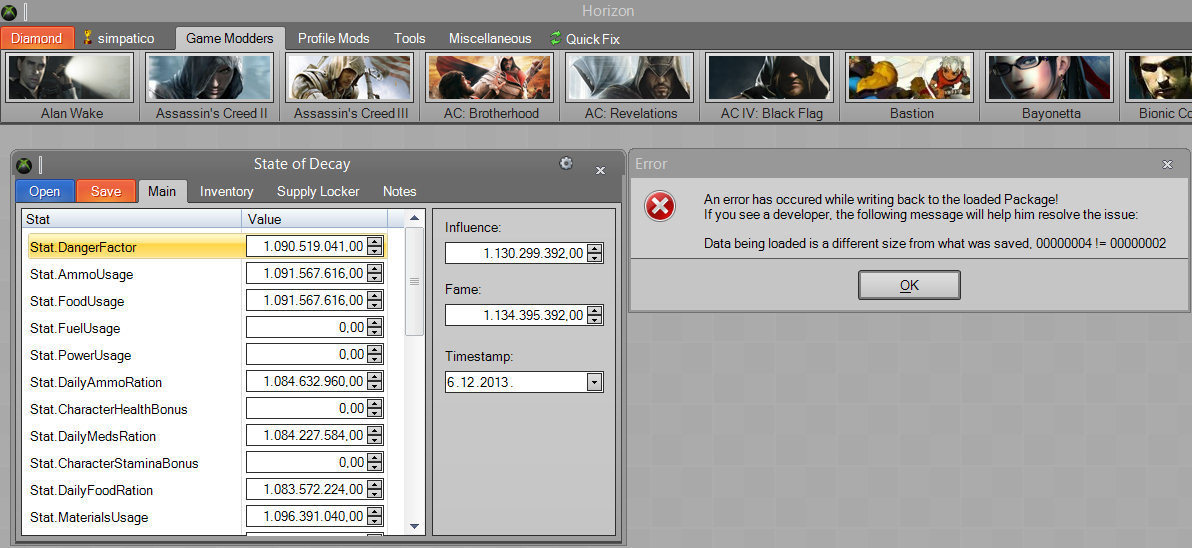Click the orange Save button
The height and width of the screenshot is (548, 1192).
106,191
